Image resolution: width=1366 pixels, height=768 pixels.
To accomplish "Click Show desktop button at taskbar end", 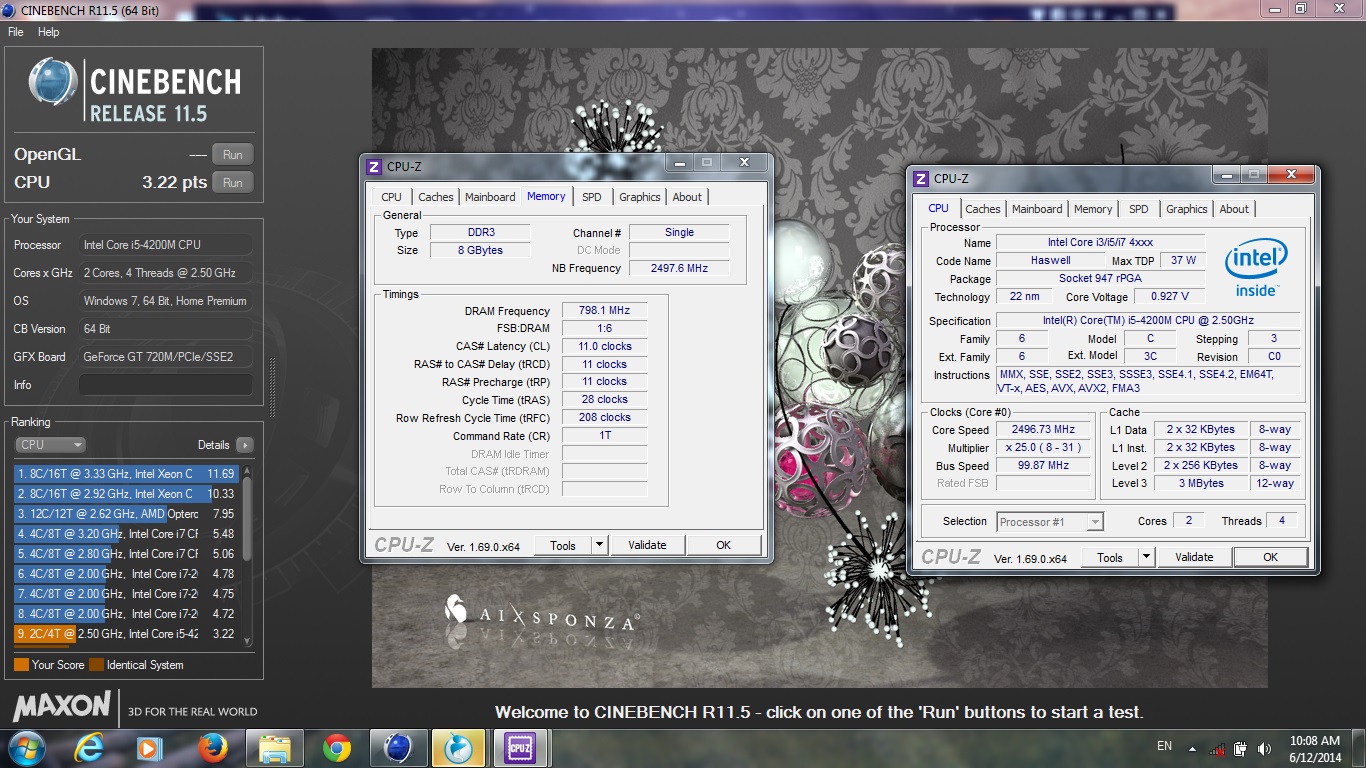I will (x=1358, y=748).
